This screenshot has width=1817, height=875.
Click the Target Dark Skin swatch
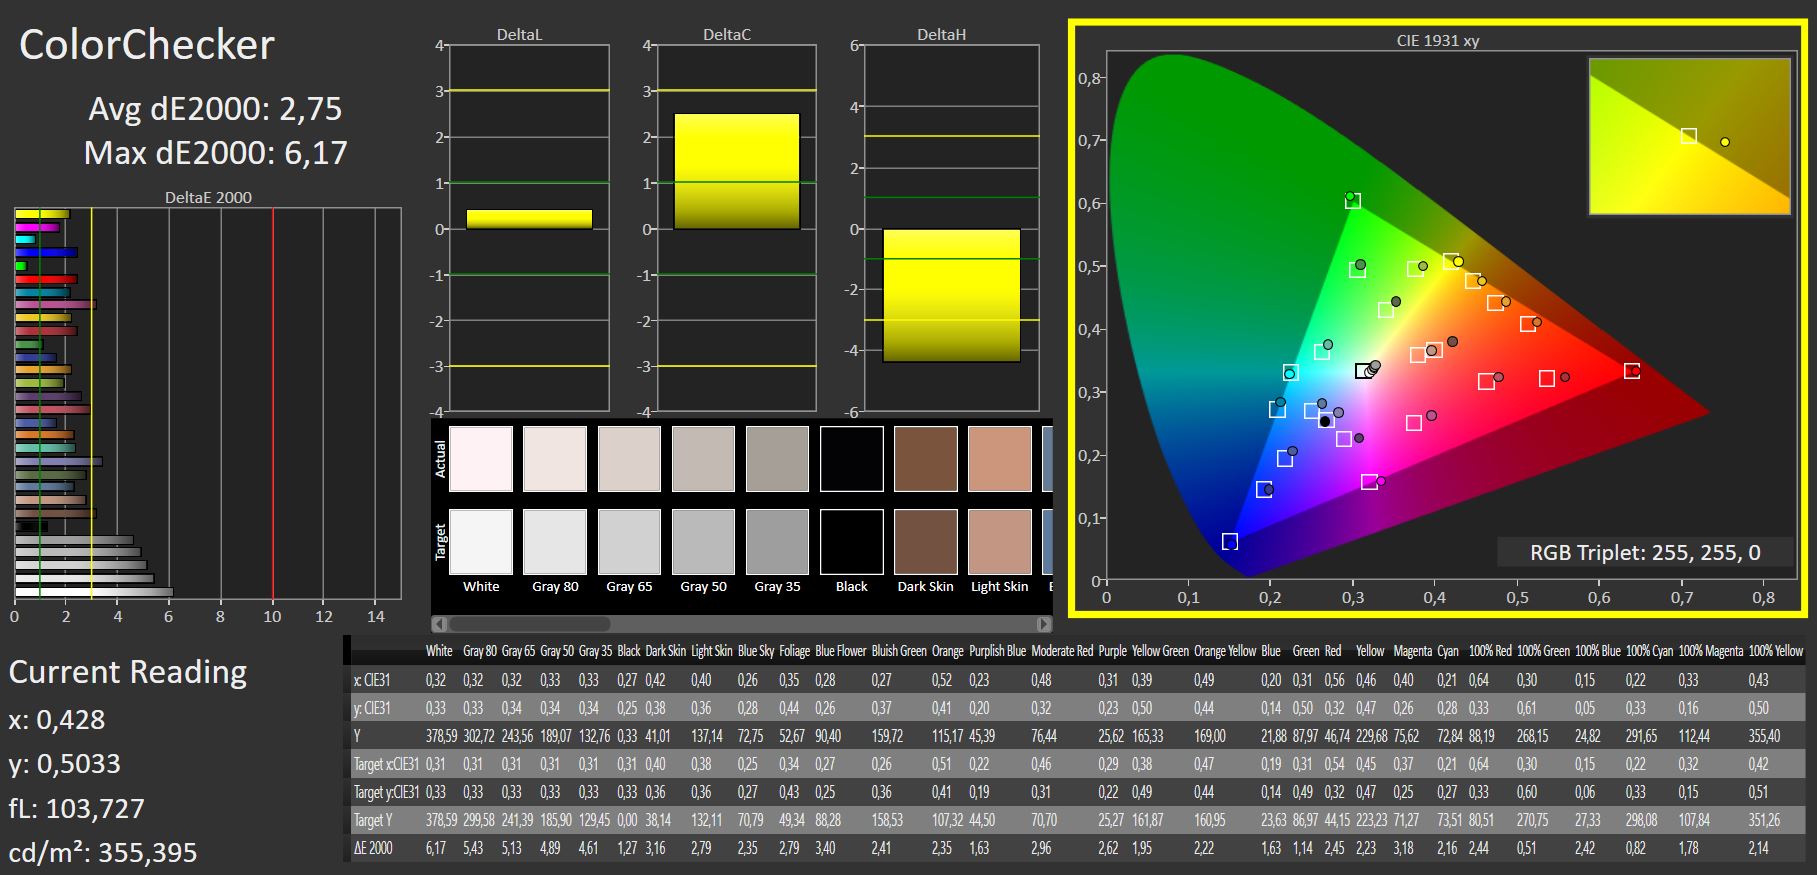(926, 542)
